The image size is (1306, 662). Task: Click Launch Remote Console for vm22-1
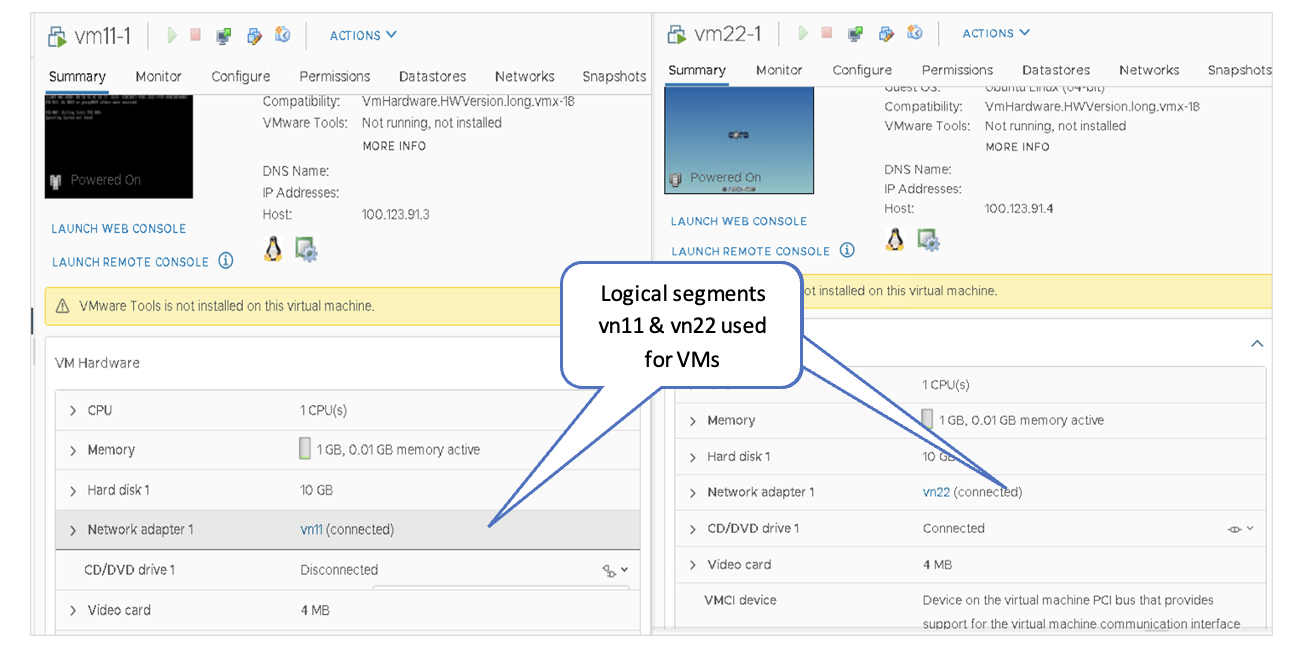click(x=751, y=251)
